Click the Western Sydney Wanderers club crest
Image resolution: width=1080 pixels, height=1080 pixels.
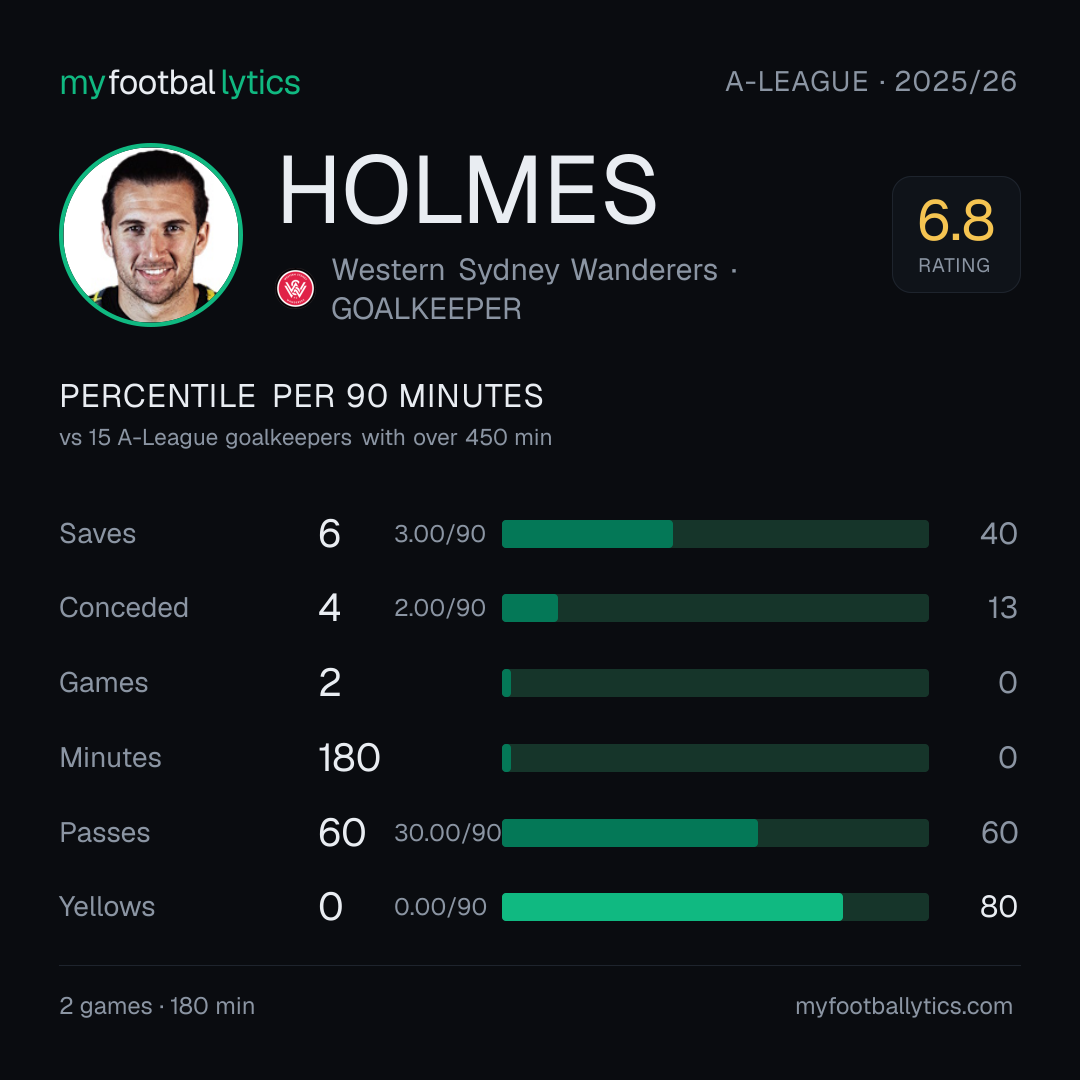(x=295, y=289)
